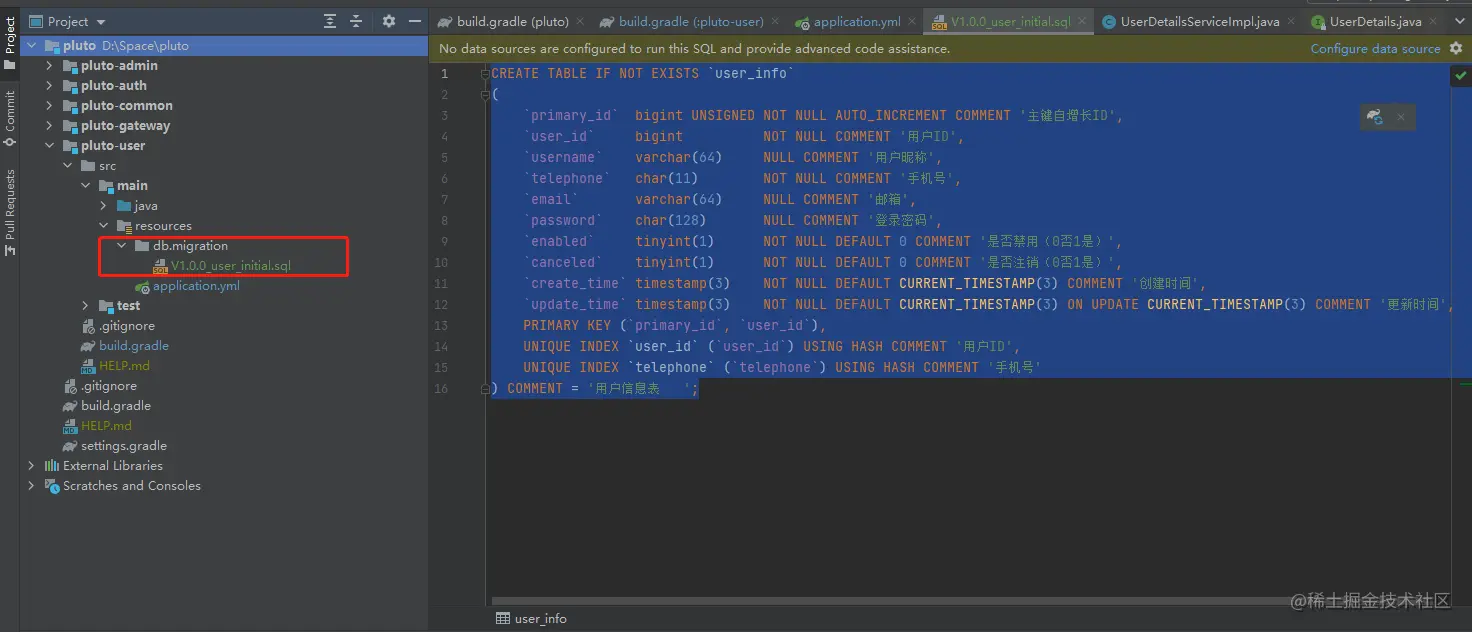Screen dimensions: 1472x632
Task: Collapse the pluto root project node
Action: [x=31, y=45]
